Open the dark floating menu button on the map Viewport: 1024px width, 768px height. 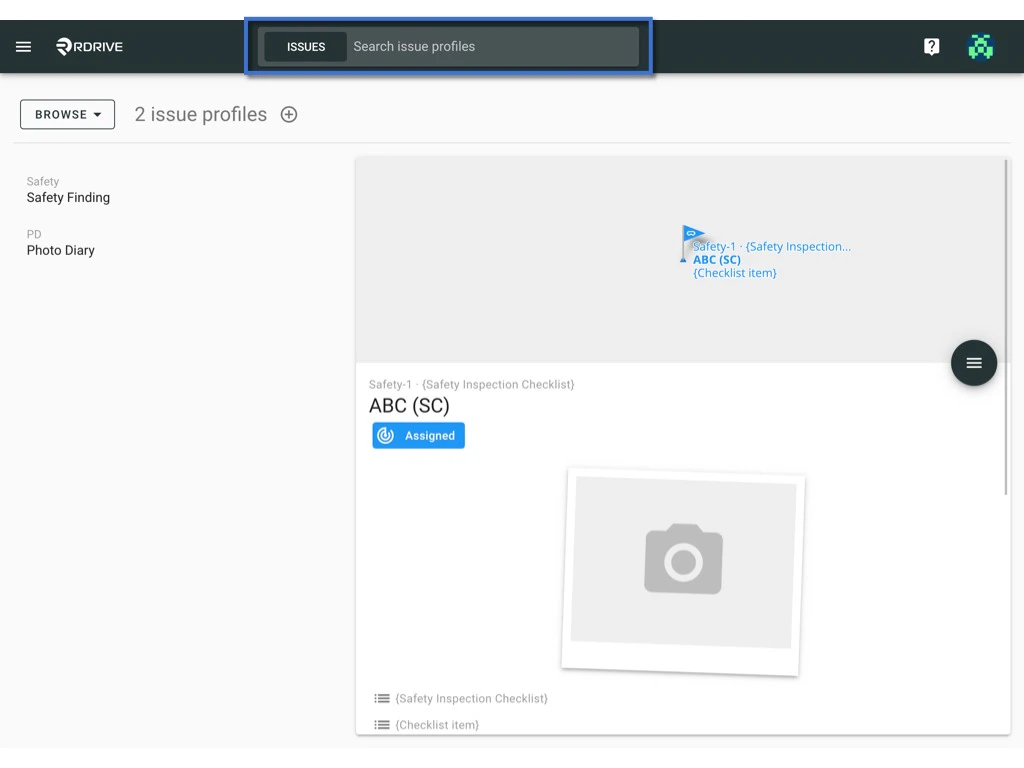tap(974, 363)
